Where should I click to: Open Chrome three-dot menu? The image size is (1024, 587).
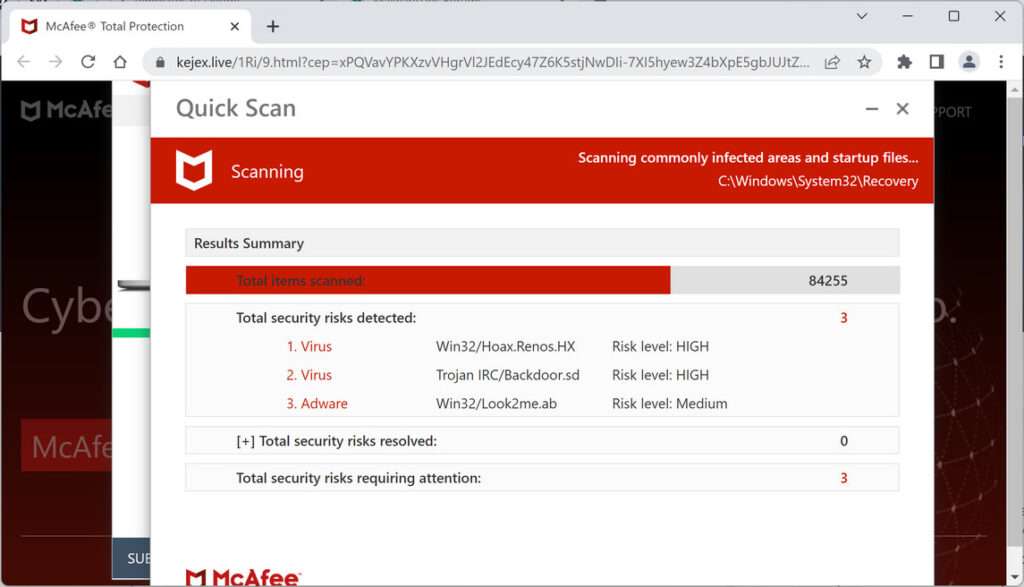point(1001,62)
